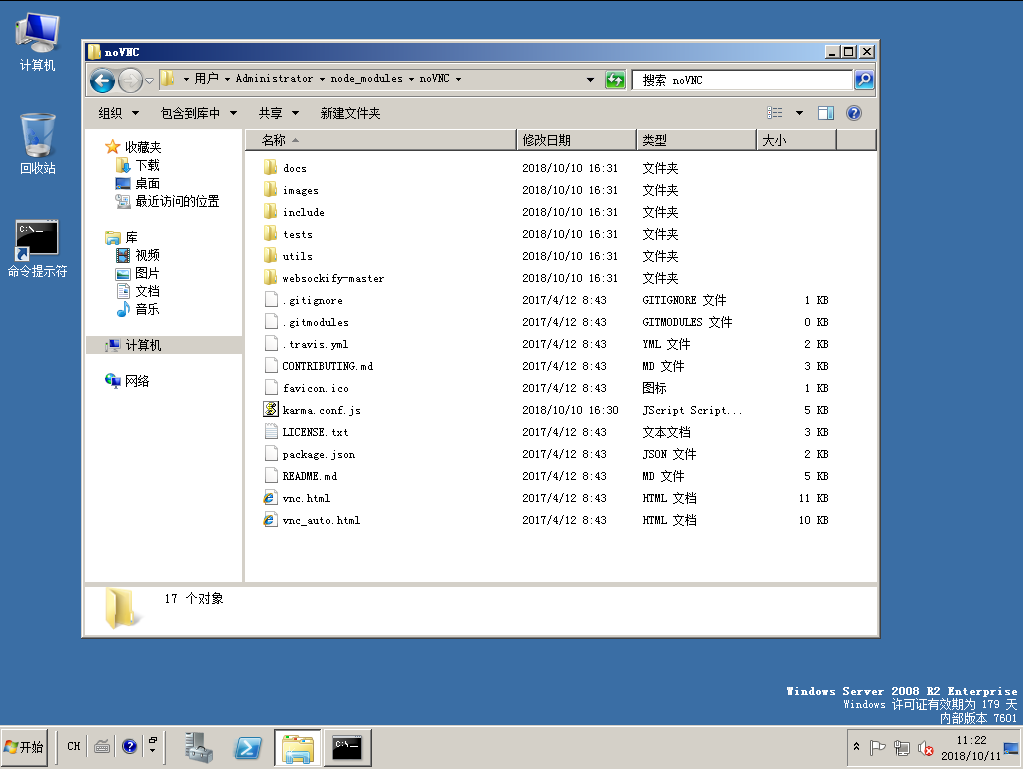Change the view with the view icon
1023x769 pixels.
coord(774,113)
